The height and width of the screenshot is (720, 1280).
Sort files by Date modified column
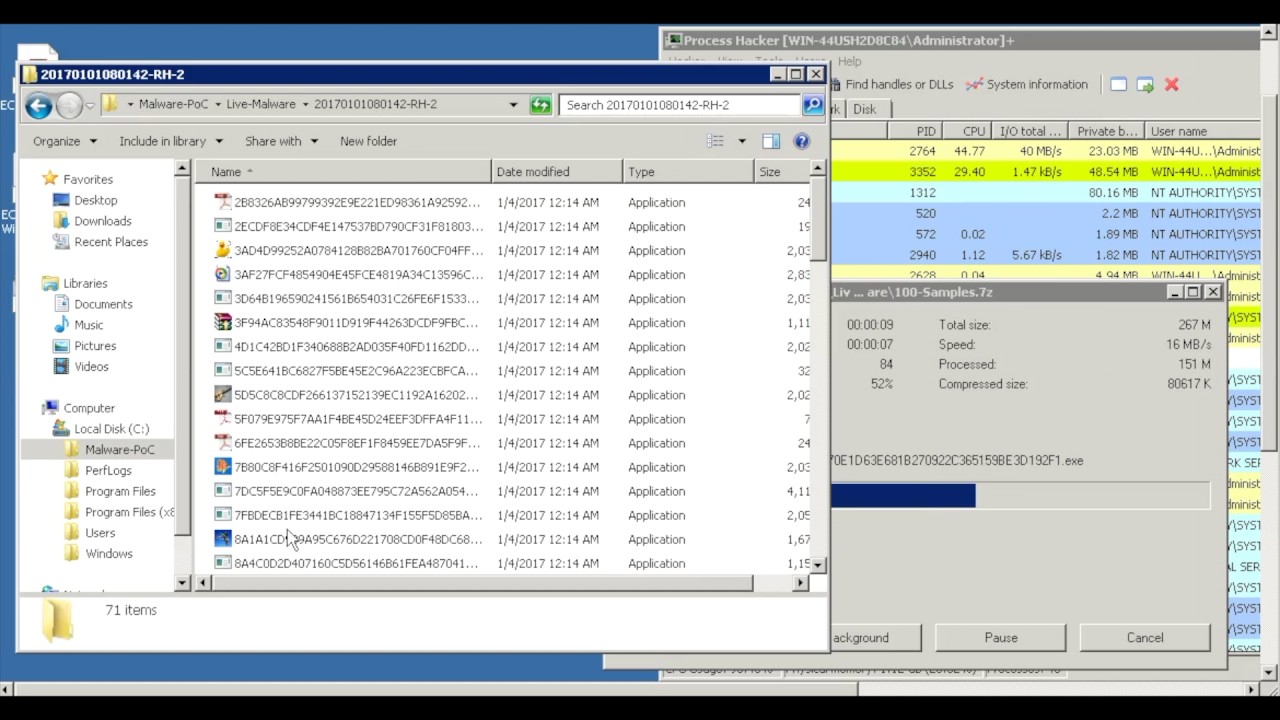click(x=556, y=172)
